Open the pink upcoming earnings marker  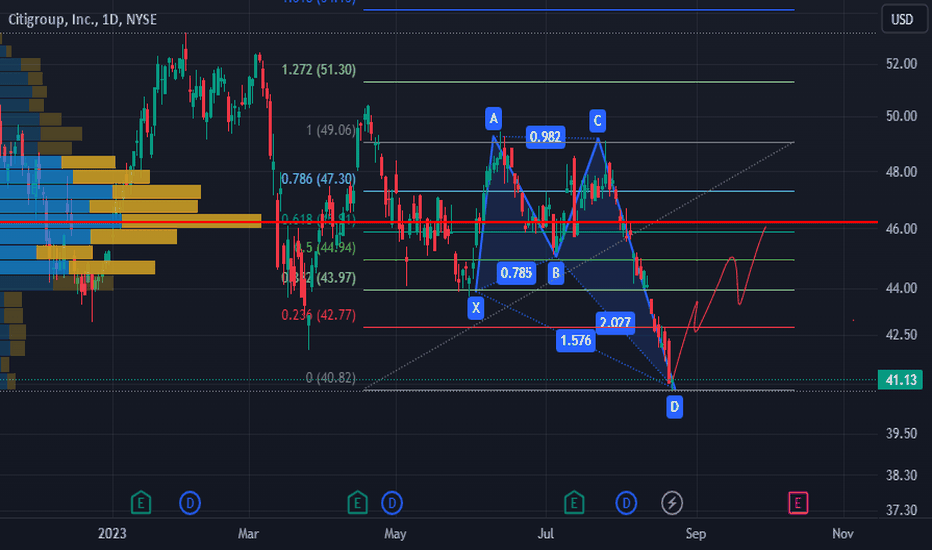(x=798, y=503)
